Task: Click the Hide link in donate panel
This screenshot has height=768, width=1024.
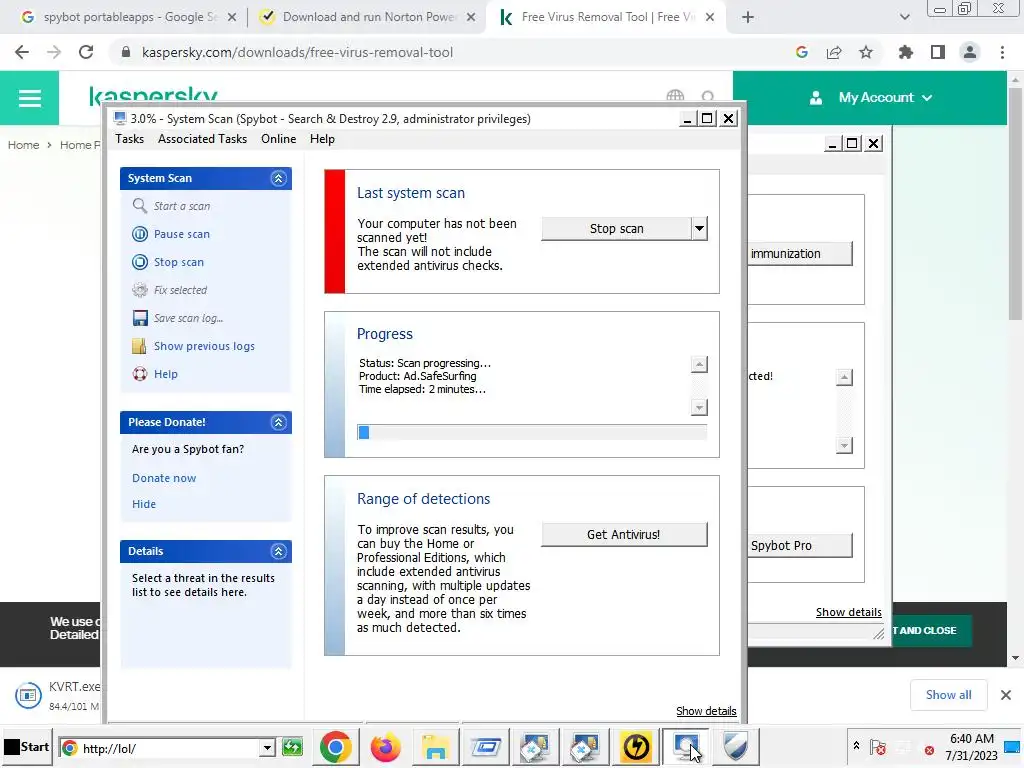Action: coord(144,504)
